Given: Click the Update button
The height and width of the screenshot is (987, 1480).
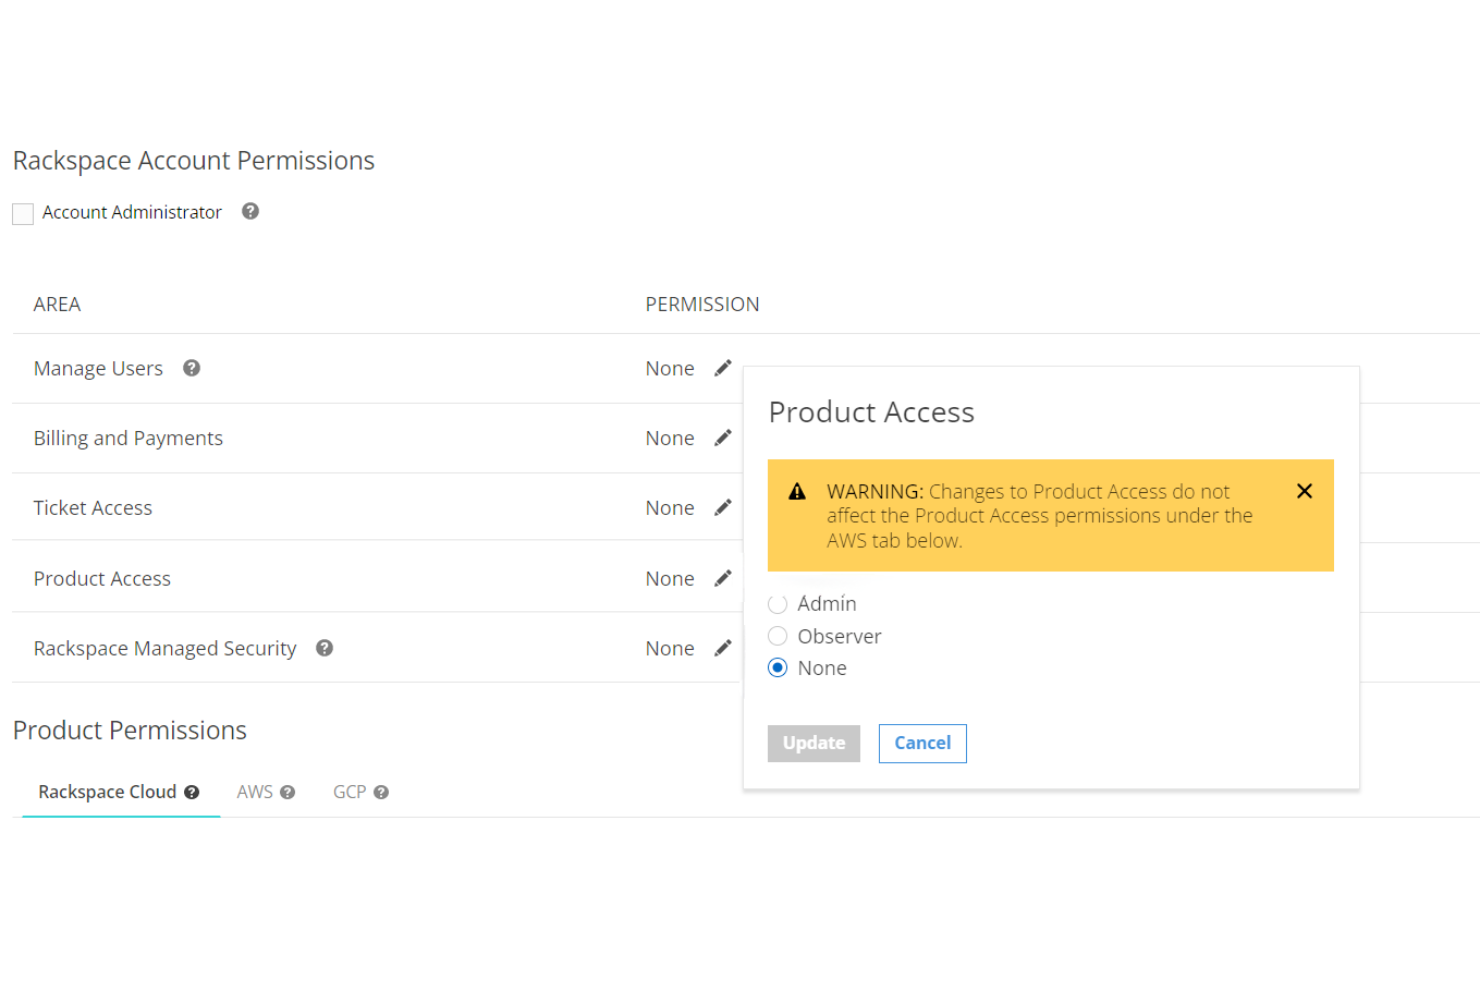Looking at the screenshot, I should (x=813, y=743).
